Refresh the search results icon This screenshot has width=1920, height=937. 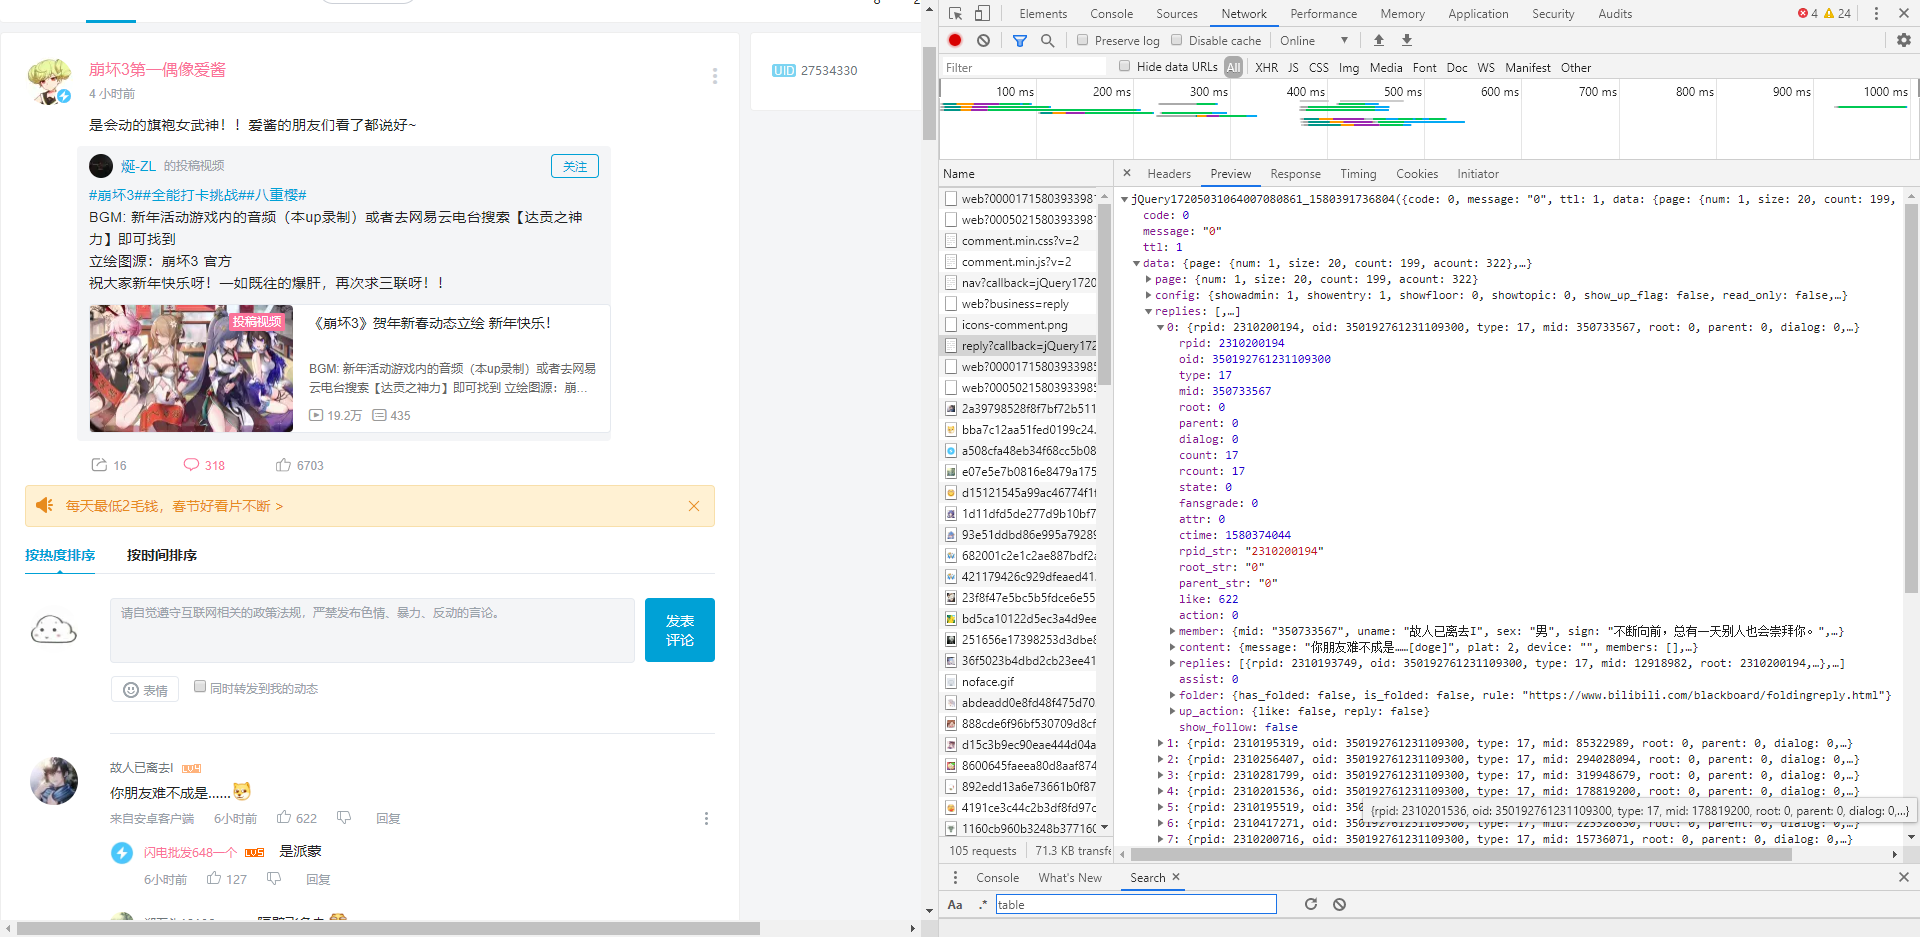pyautogui.click(x=1311, y=904)
